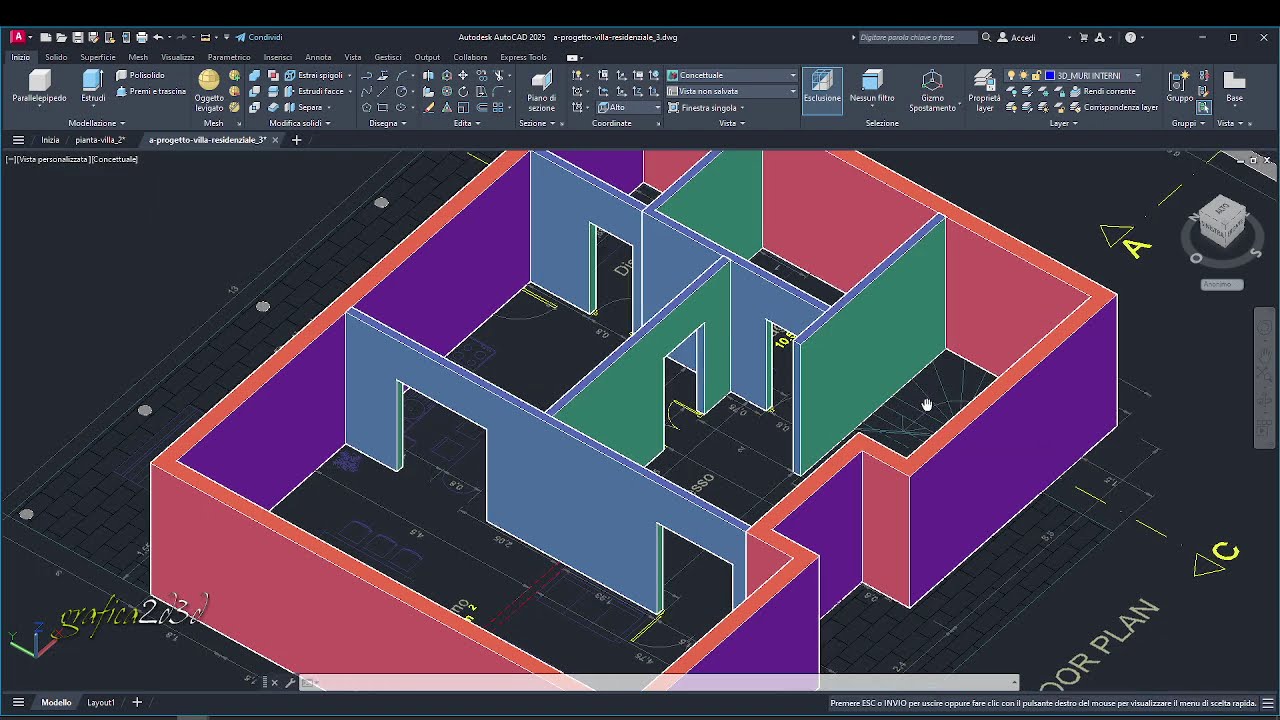Image resolution: width=1280 pixels, height=720 pixels.
Task: Expand the Gruppi panel
Action: [x=1187, y=123]
